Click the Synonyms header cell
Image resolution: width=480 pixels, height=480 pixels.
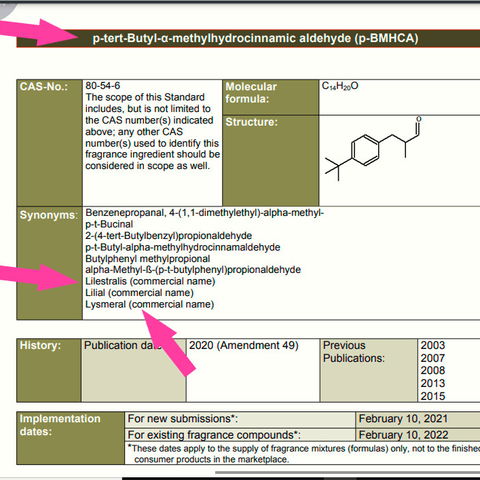click(49, 263)
